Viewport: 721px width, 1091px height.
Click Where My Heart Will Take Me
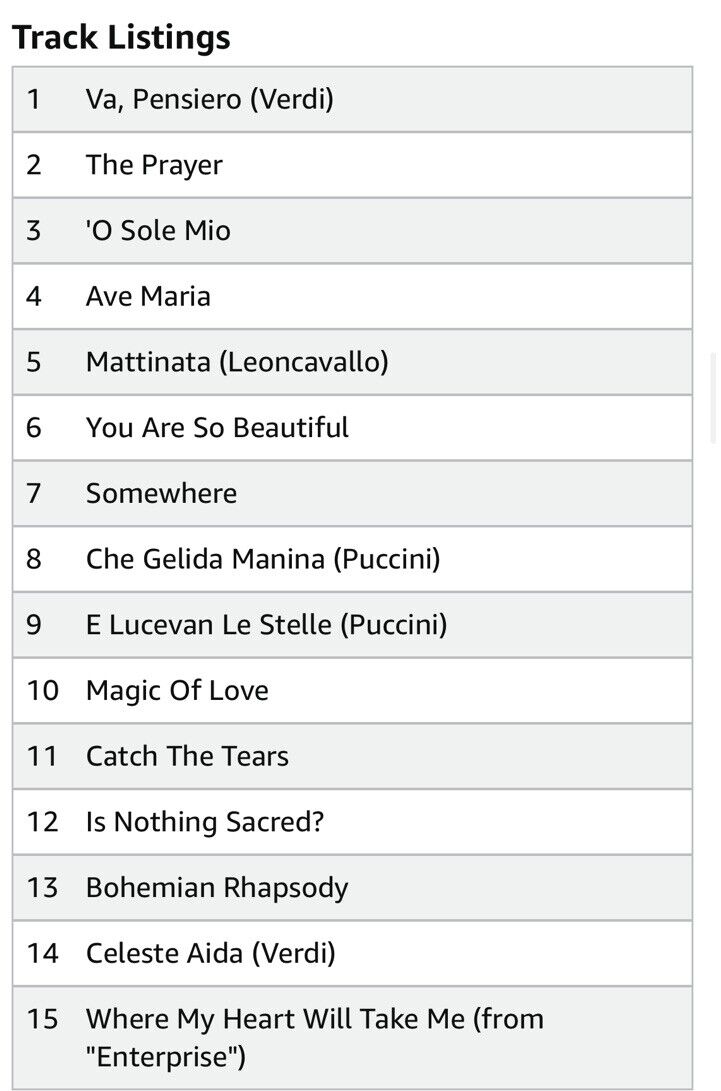tap(352, 1038)
